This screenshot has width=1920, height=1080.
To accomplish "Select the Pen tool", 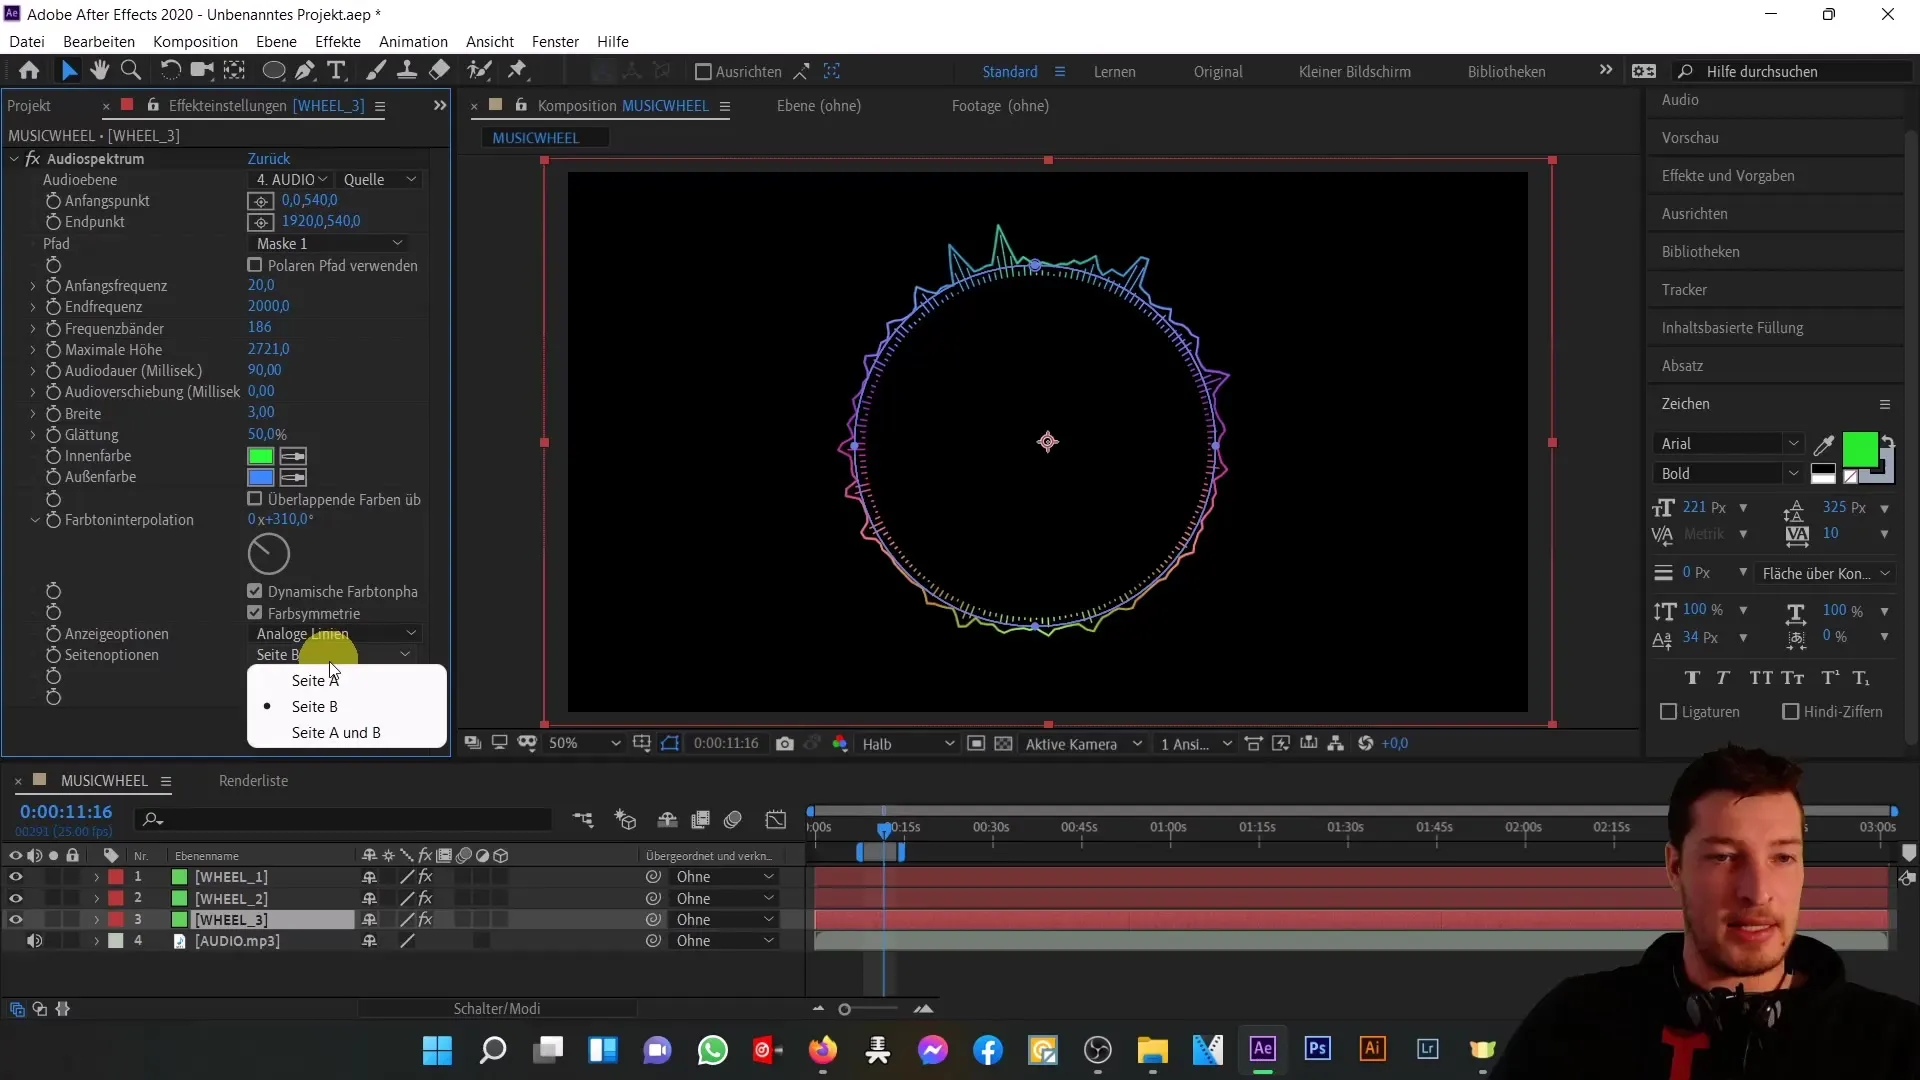I will (306, 71).
